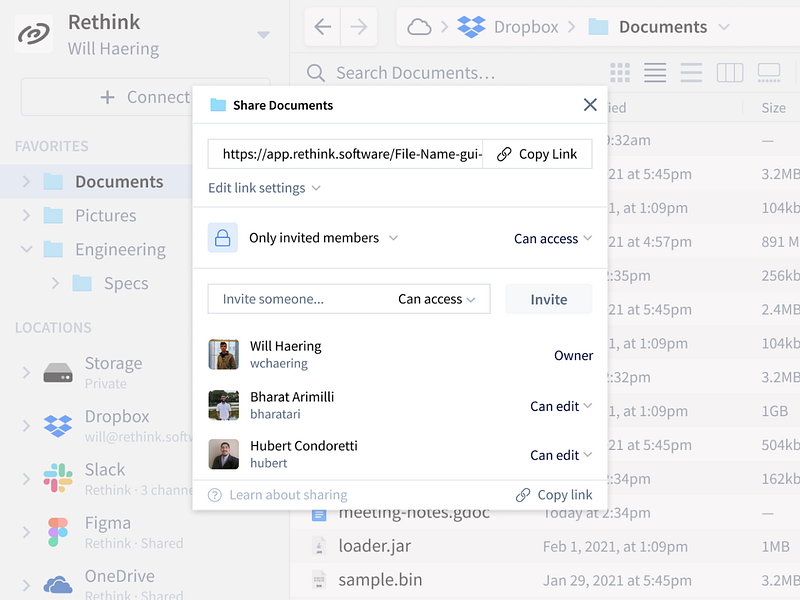
Task: Open Only invited members dropdown
Action: pos(323,238)
